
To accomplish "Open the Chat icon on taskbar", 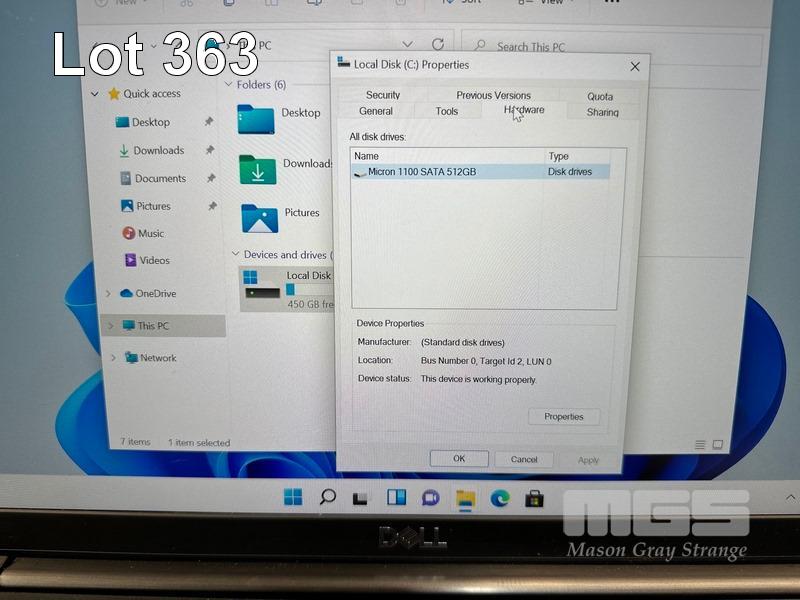I will pos(430,497).
